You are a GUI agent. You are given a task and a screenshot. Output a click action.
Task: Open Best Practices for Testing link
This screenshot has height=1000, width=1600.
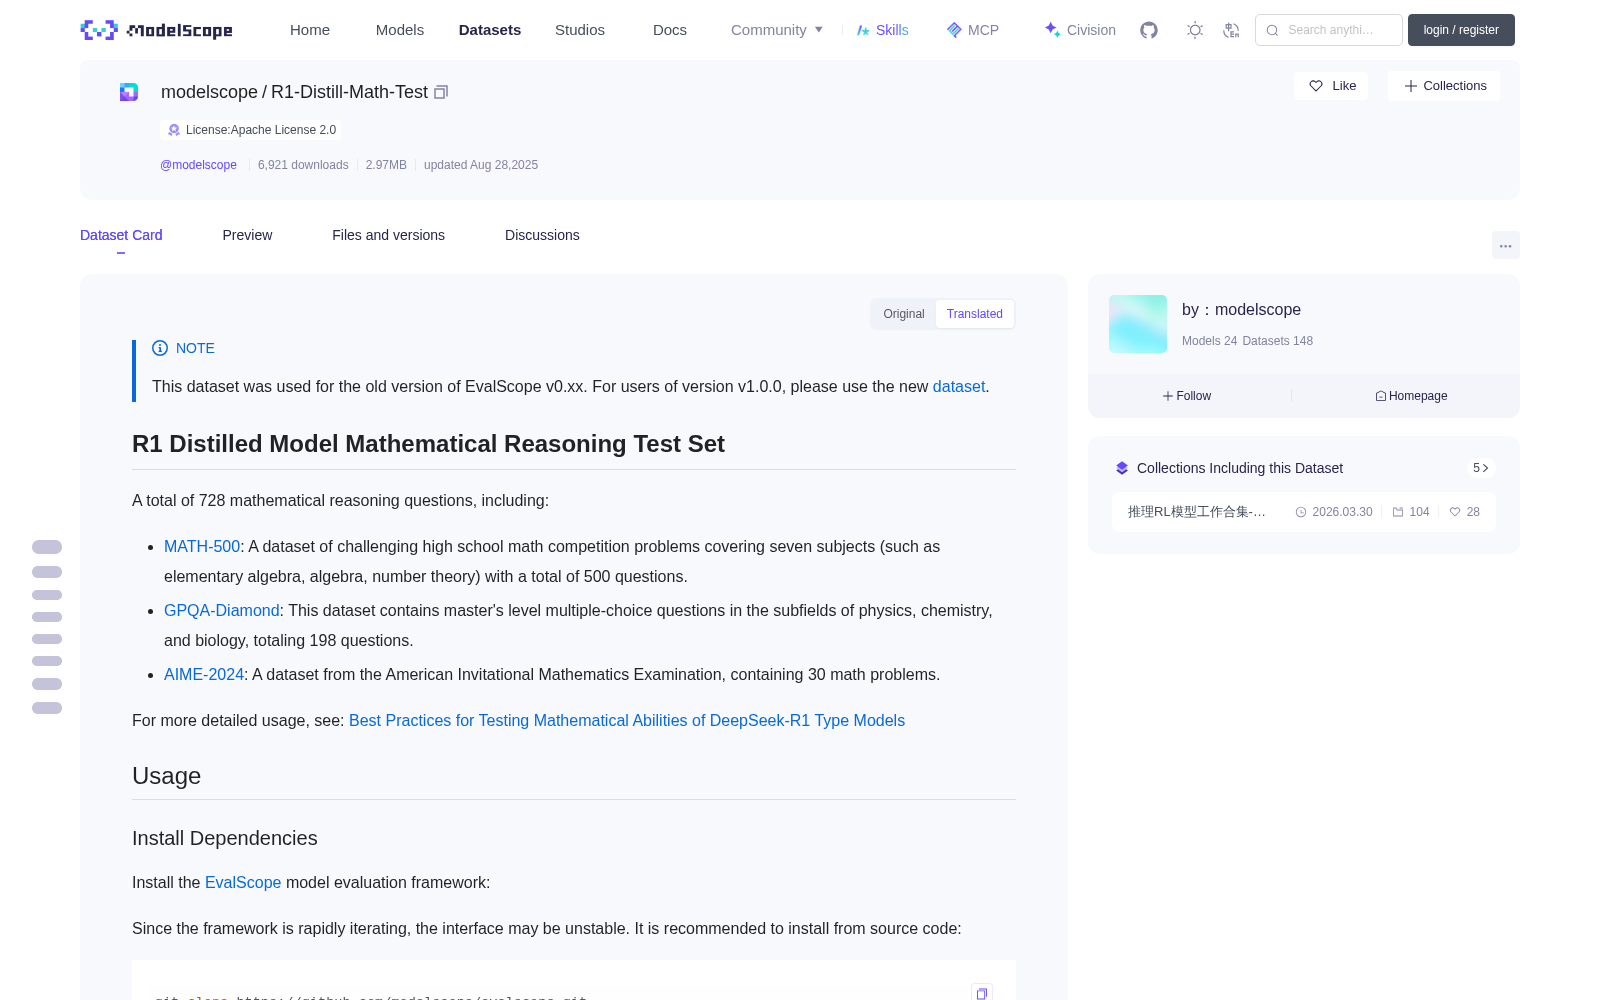click(627, 720)
